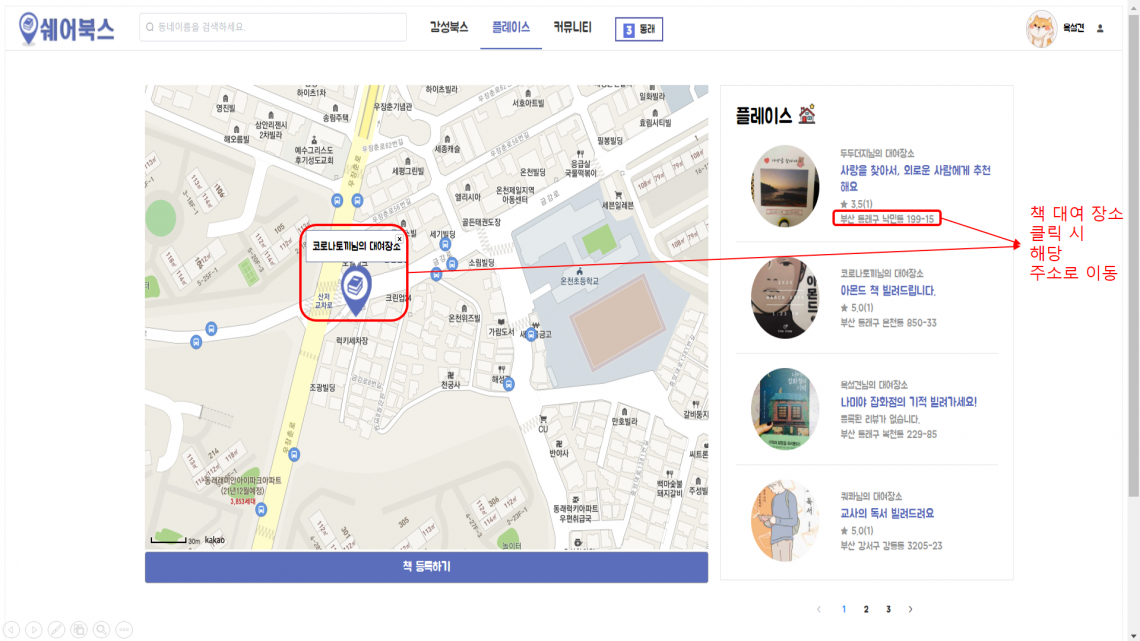This screenshot has width=1140, height=641.
Task: Open the 아몬드 책 빌려드립니다 listing
Action: [x=888, y=290]
